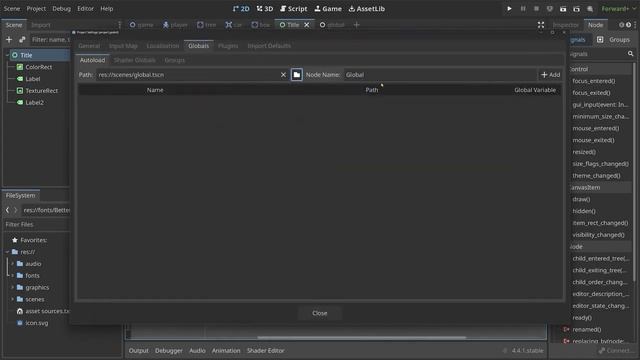Click the Node Name input field
The image size is (640, 360).
440,75
